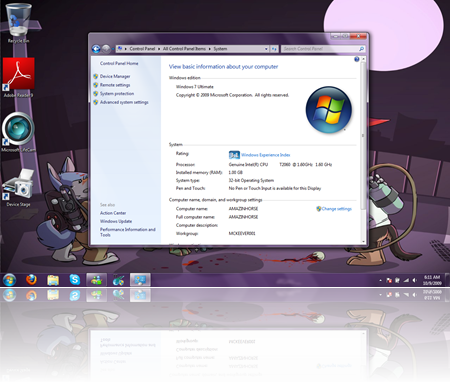The width and height of the screenshot is (450, 382).
Task: Select the installed memory 1.00 GB value
Action: tap(236, 172)
